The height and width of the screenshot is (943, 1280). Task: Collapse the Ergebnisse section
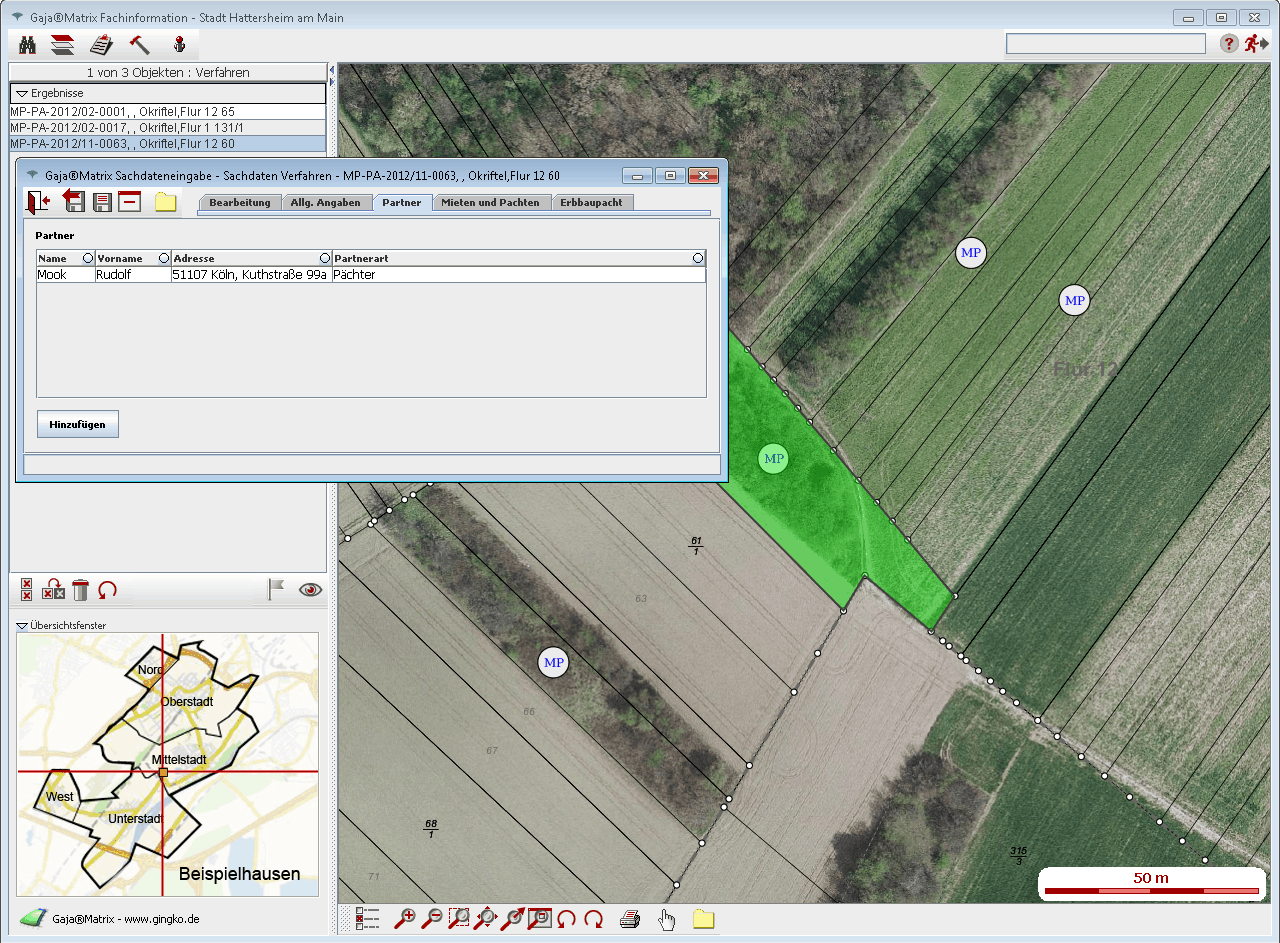click(x=22, y=93)
